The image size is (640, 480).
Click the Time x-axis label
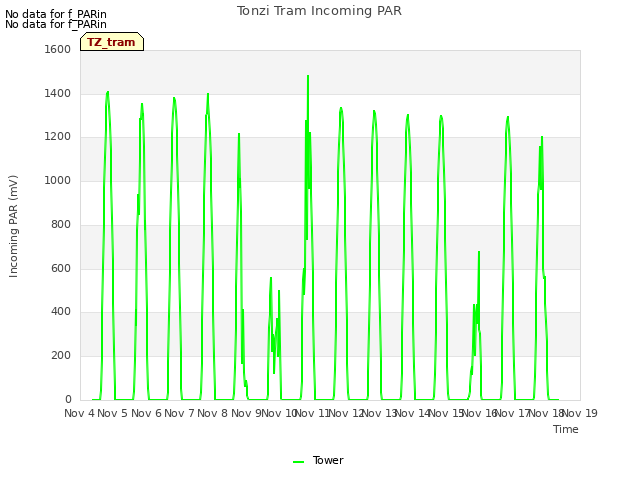pyautogui.click(x=566, y=429)
